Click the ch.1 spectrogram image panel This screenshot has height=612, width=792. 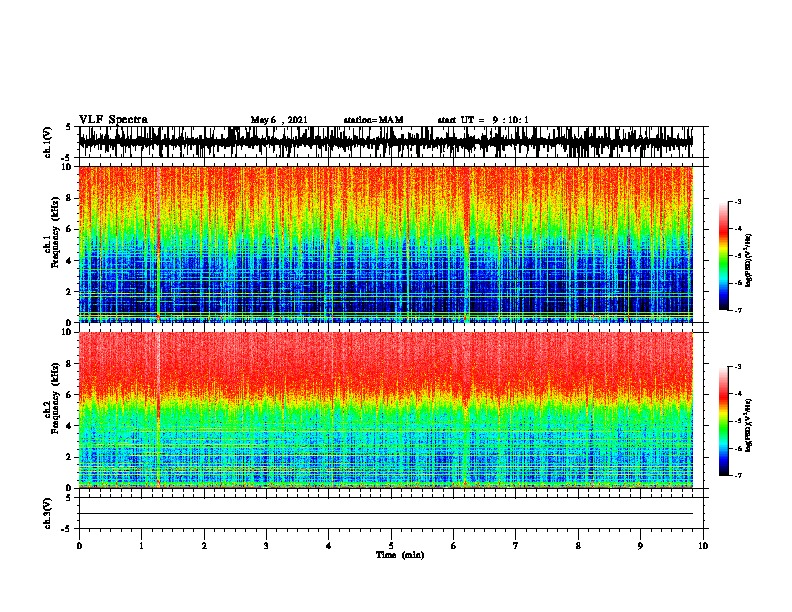386,244
